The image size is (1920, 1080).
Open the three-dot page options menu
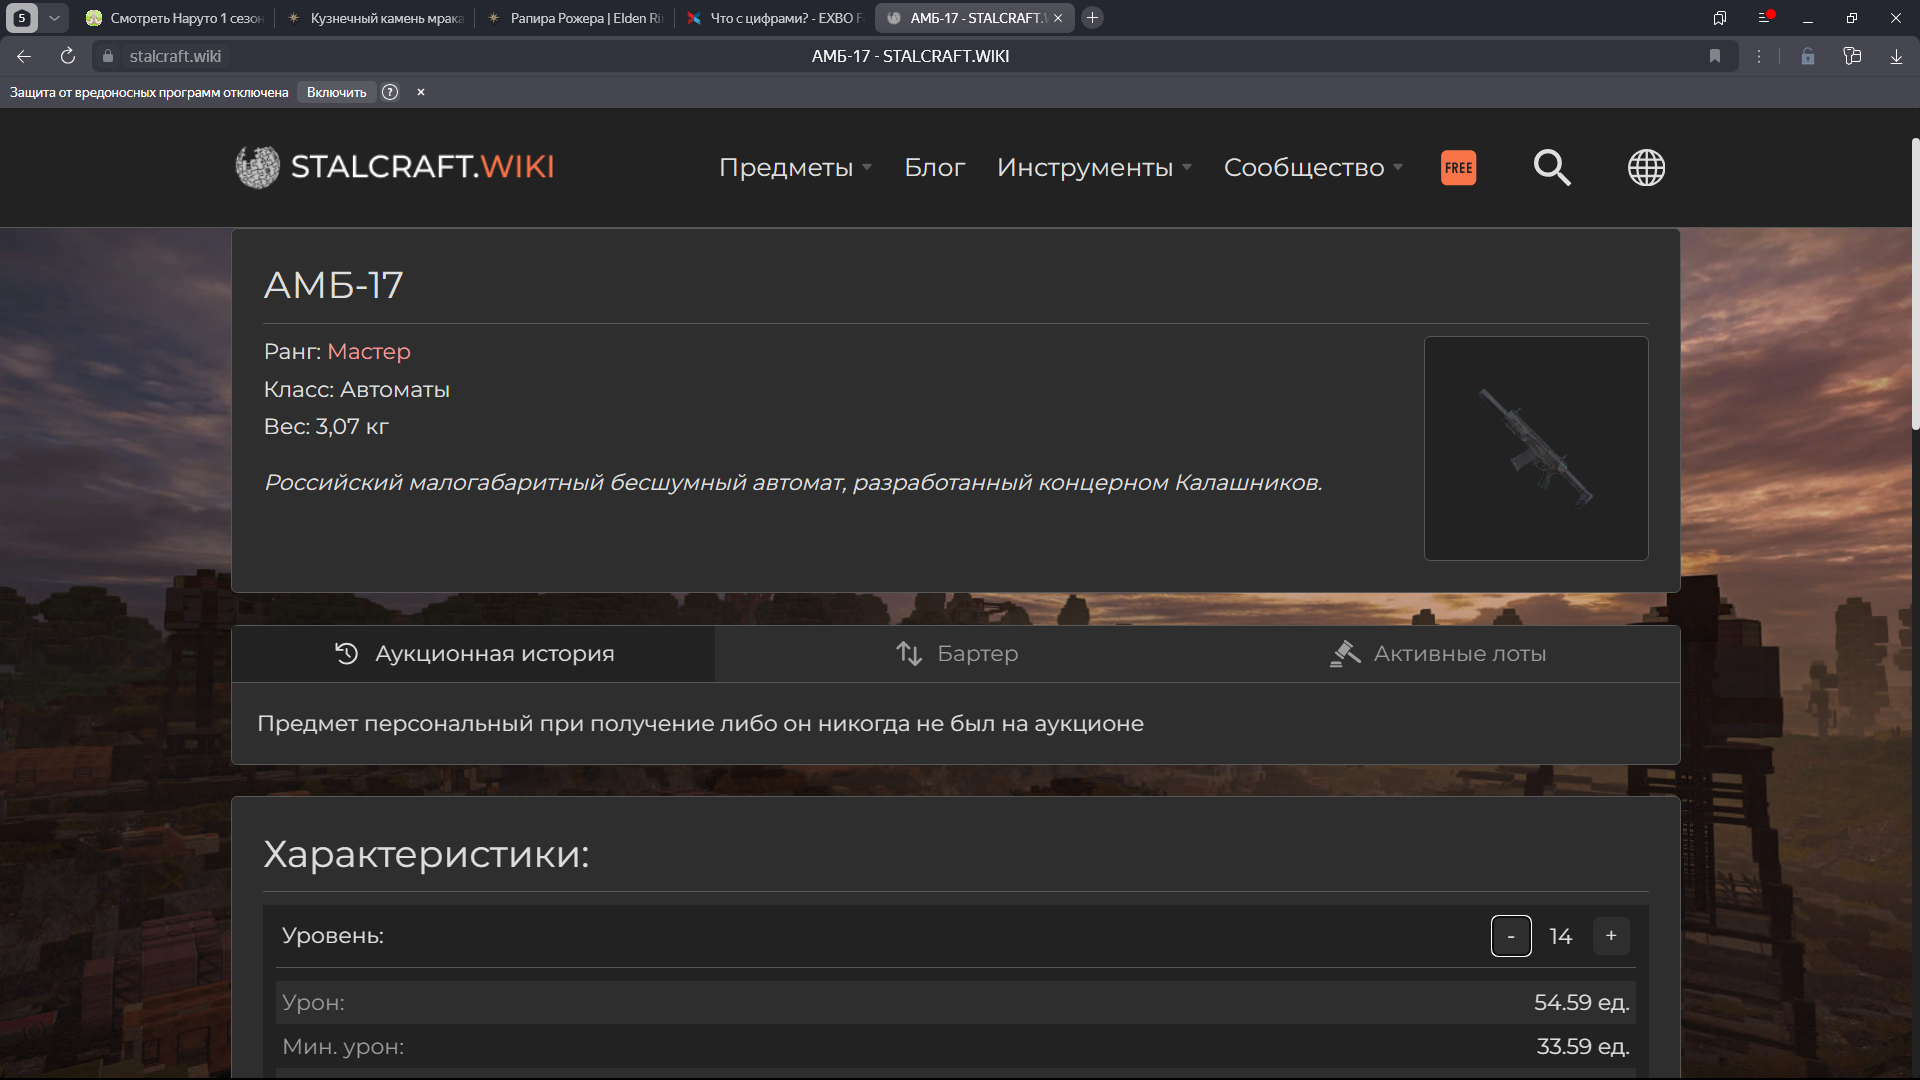[1759, 57]
